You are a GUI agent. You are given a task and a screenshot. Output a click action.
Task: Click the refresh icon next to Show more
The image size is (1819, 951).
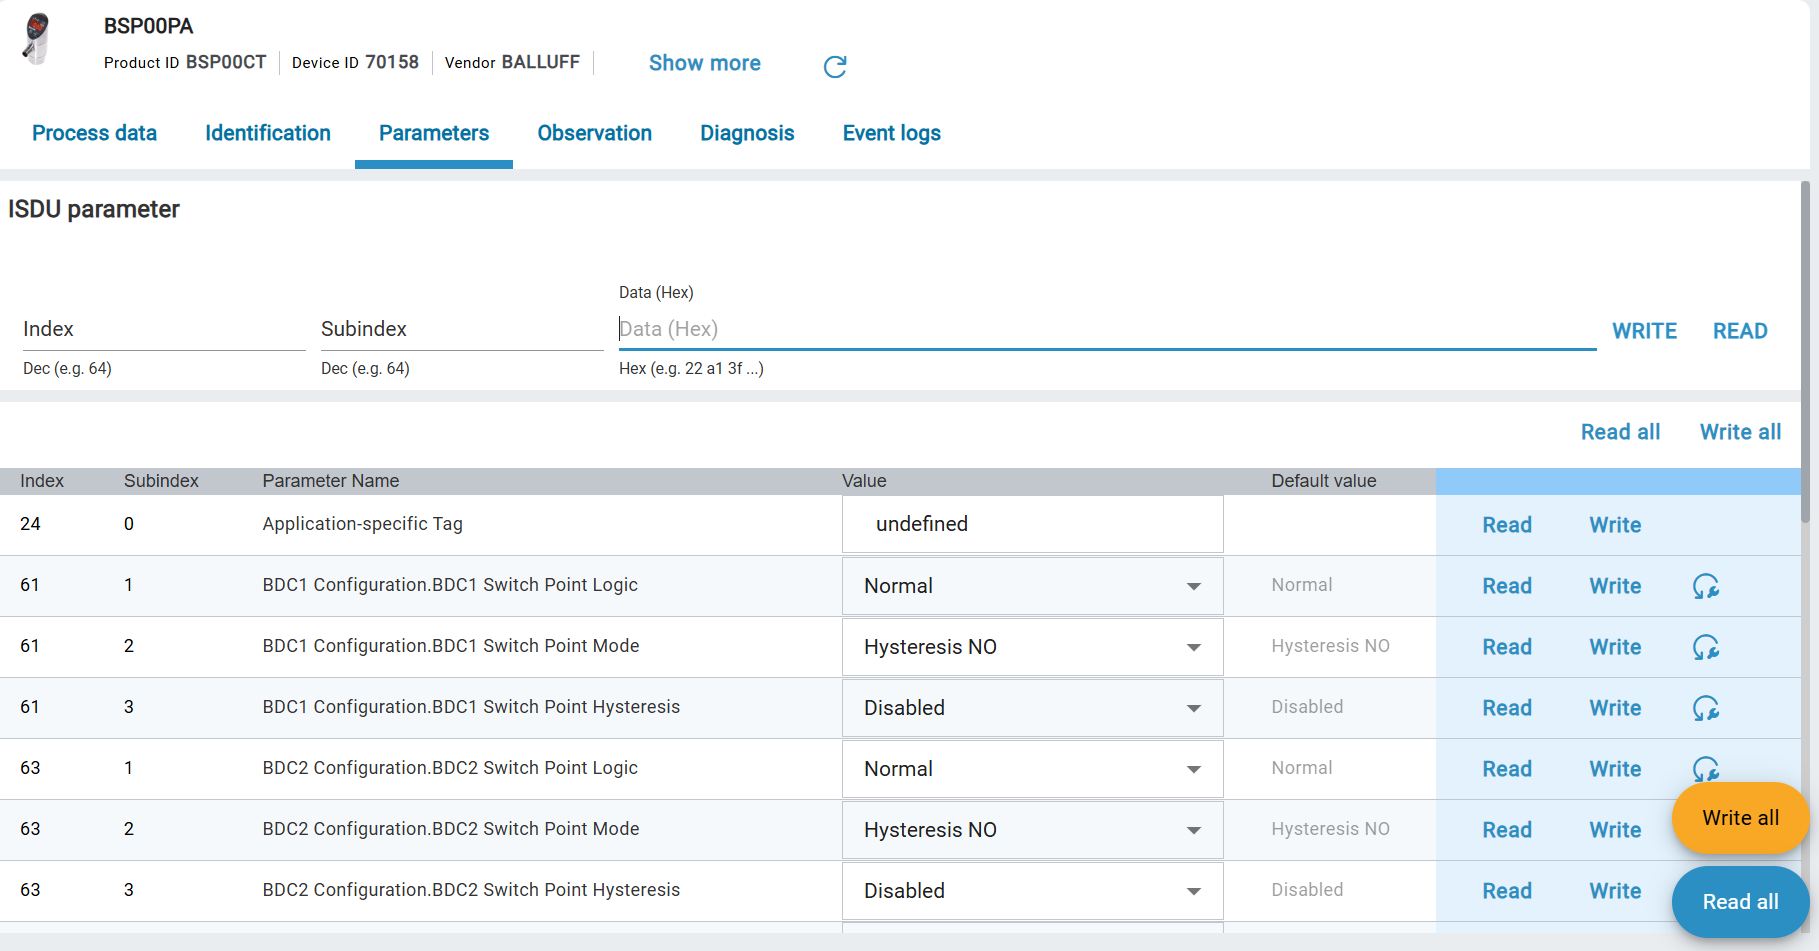tap(834, 66)
